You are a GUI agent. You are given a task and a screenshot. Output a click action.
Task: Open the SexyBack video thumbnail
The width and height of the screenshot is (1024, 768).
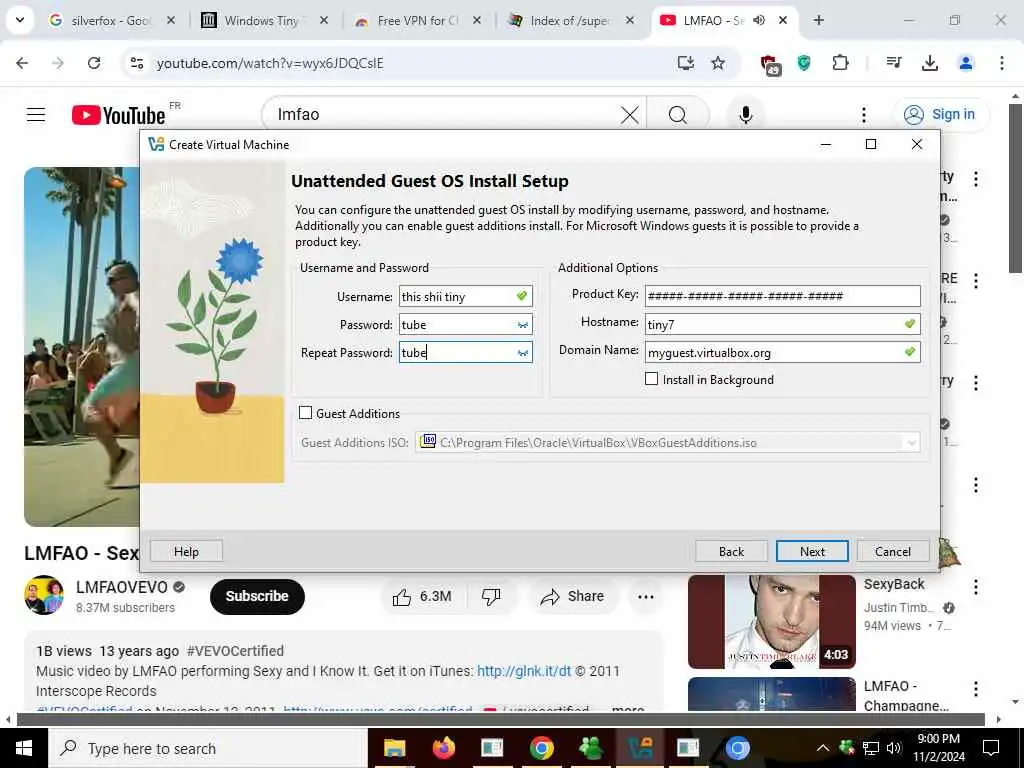point(771,621)
